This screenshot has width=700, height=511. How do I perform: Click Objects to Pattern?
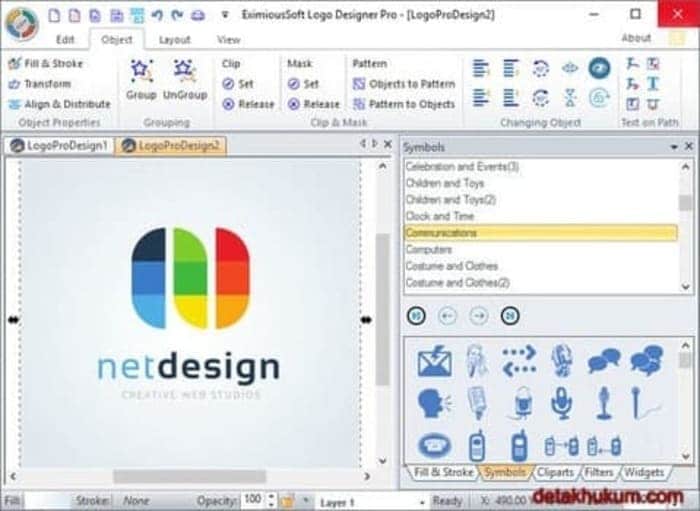coord(404,84)
